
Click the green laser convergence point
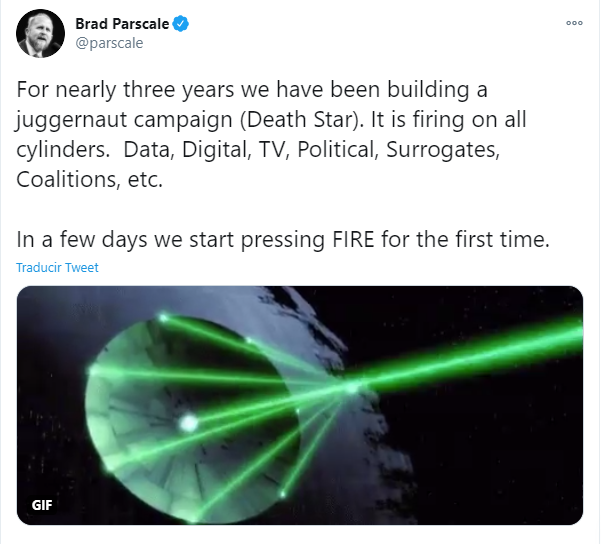pyautogui.click(x=352, y=386)
